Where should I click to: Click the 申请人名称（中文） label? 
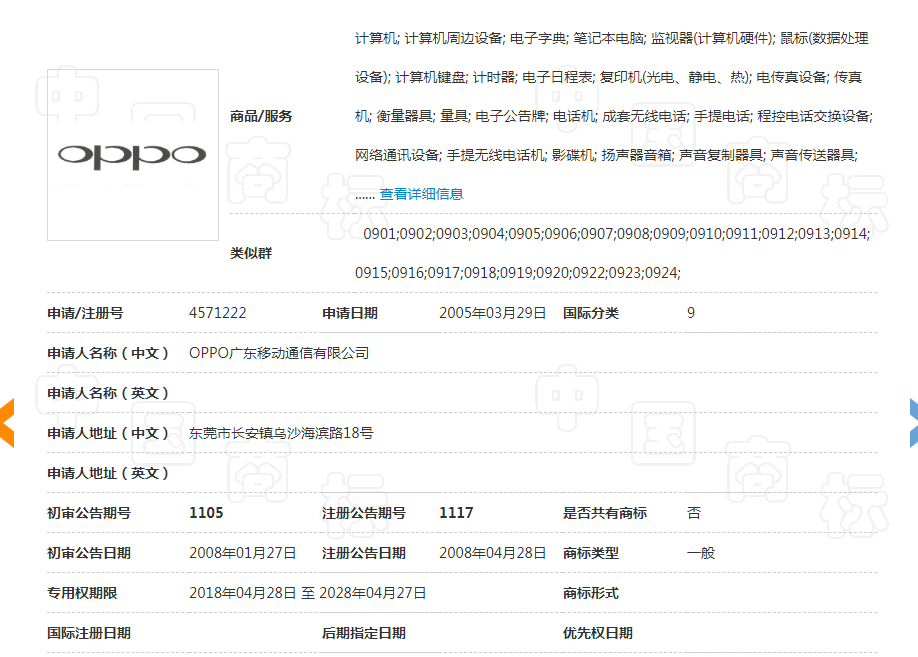[x=108, y=353]
